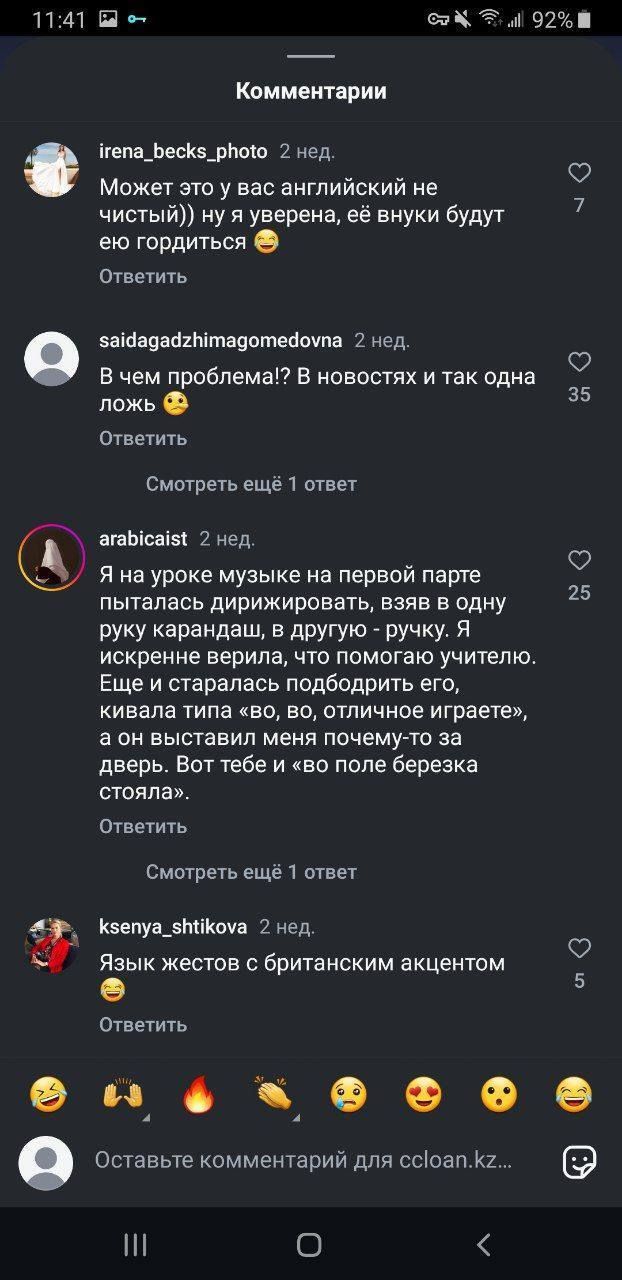Image resolution: width=622 pixels, height=1280 pixels.
Task: Insert the crying face emoji
Action: coord(349,1095)
